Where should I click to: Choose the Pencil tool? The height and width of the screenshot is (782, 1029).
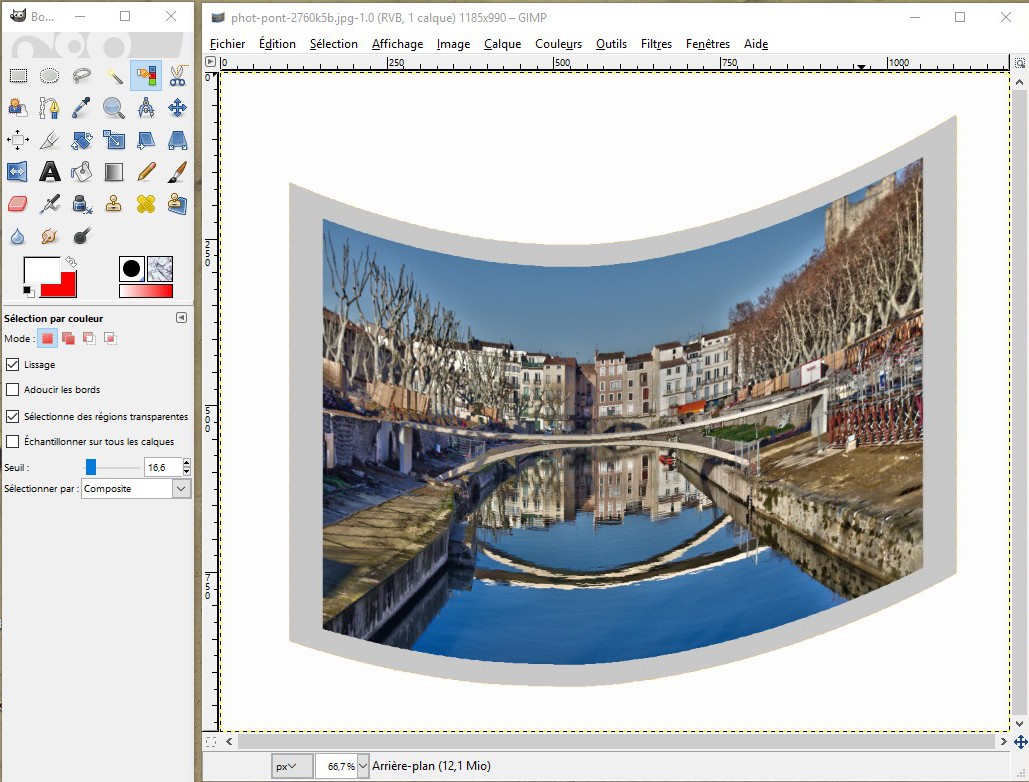click(x=146, y=172)
